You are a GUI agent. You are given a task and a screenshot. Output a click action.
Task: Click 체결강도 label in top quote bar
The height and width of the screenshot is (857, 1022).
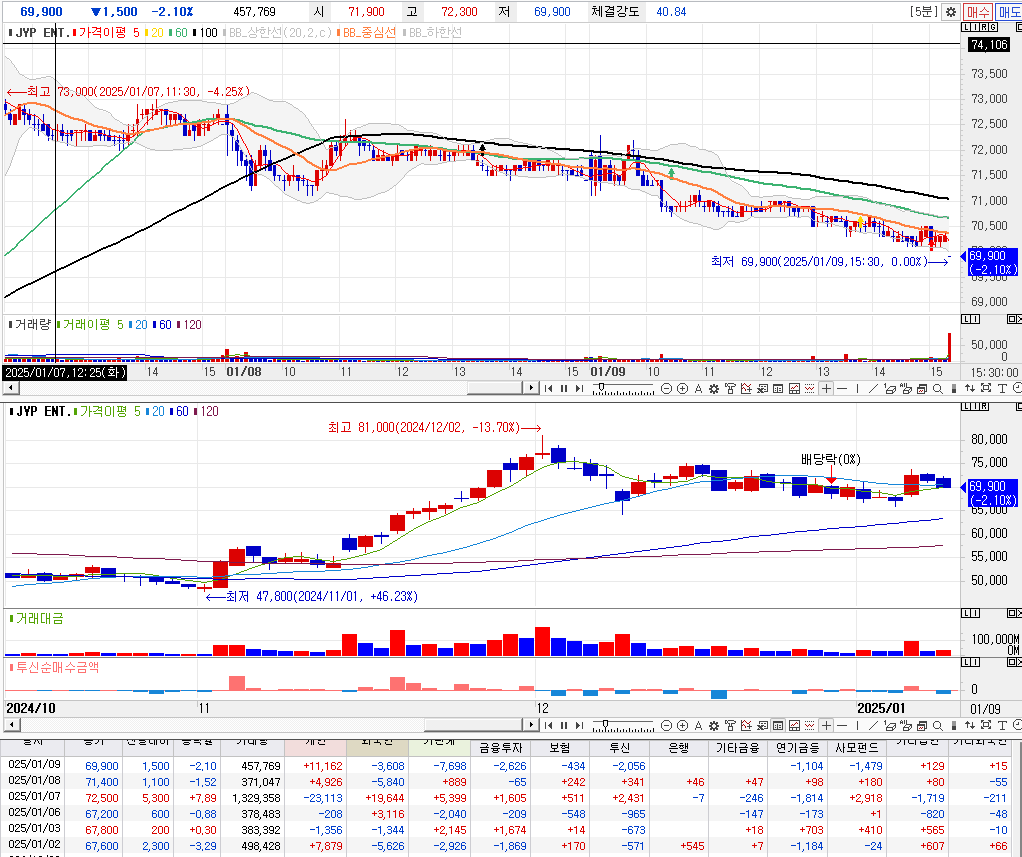tap(615, 12)
